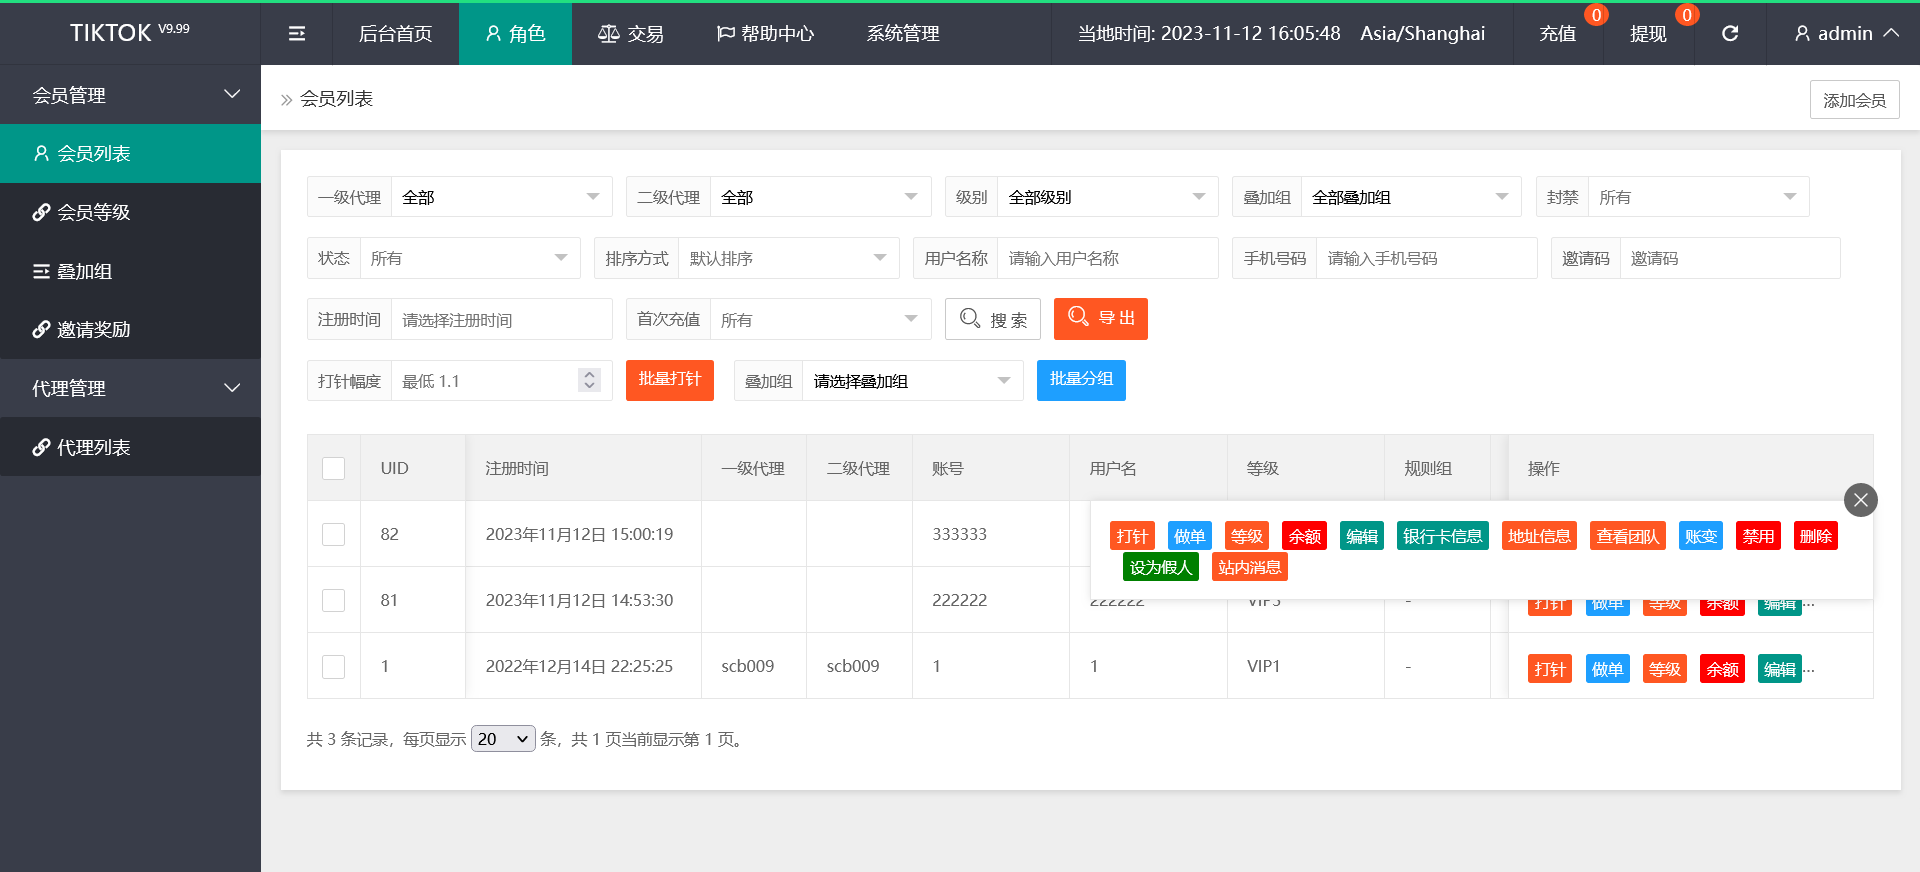Check the checkbox for UID 1 row

334,666
